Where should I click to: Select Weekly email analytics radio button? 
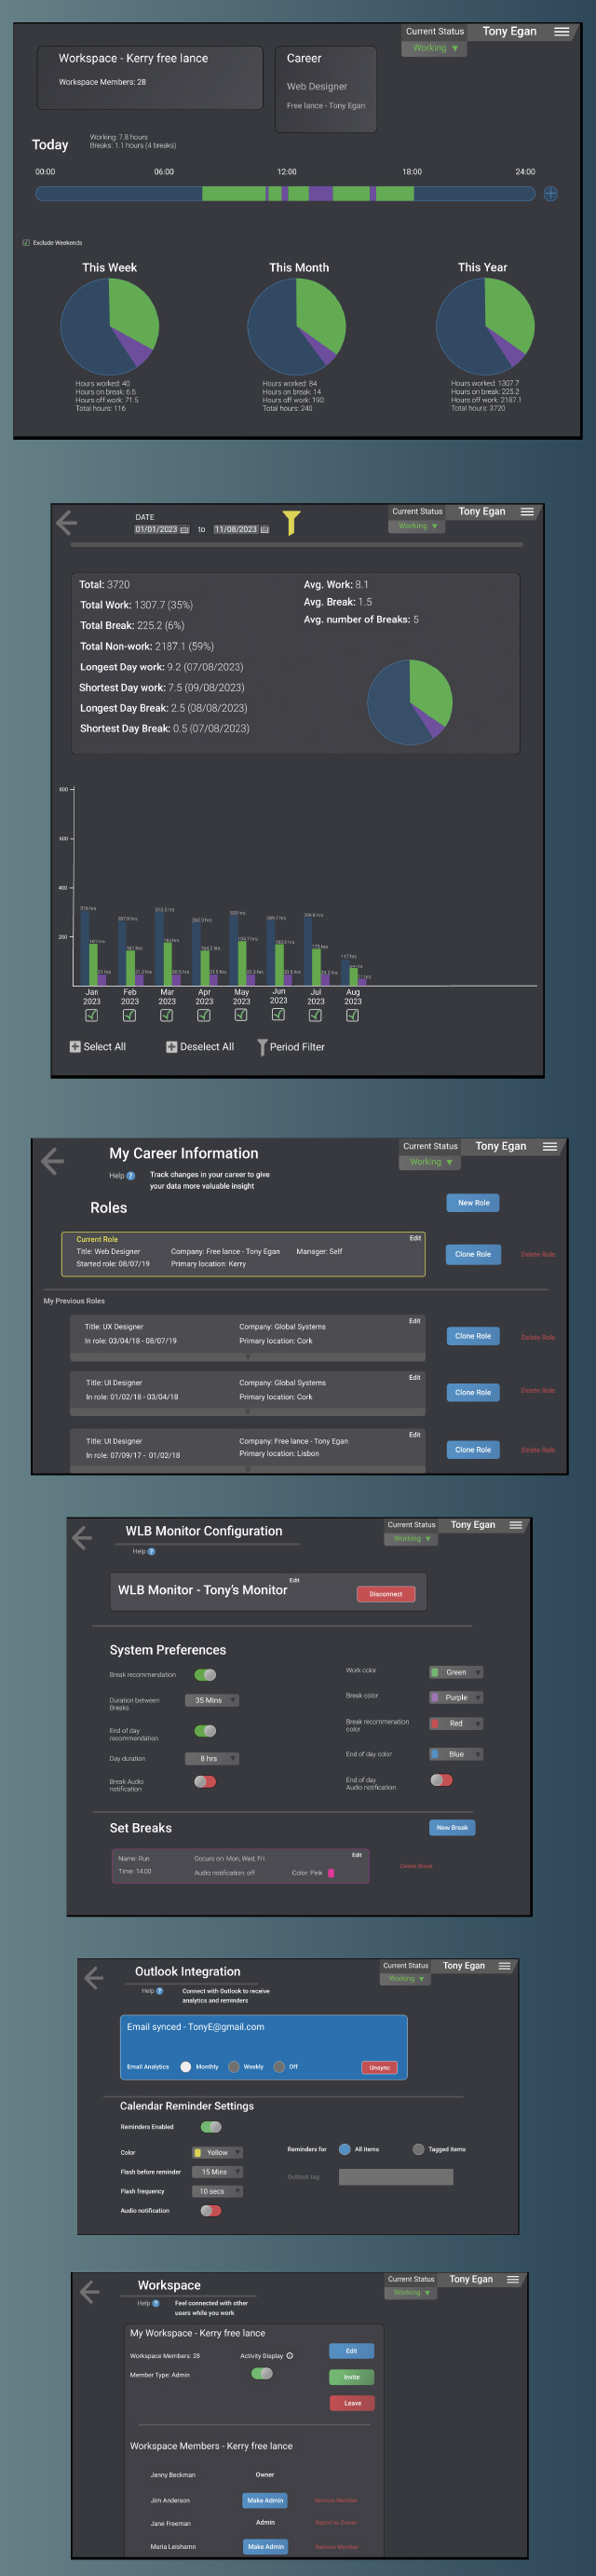233,2067
